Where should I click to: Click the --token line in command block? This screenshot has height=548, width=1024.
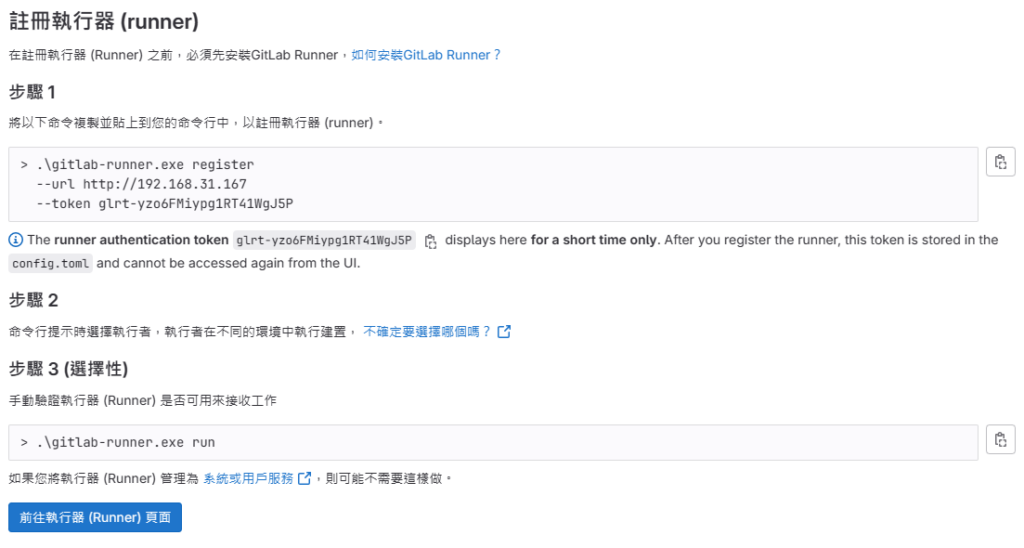[x=165, y=204]
